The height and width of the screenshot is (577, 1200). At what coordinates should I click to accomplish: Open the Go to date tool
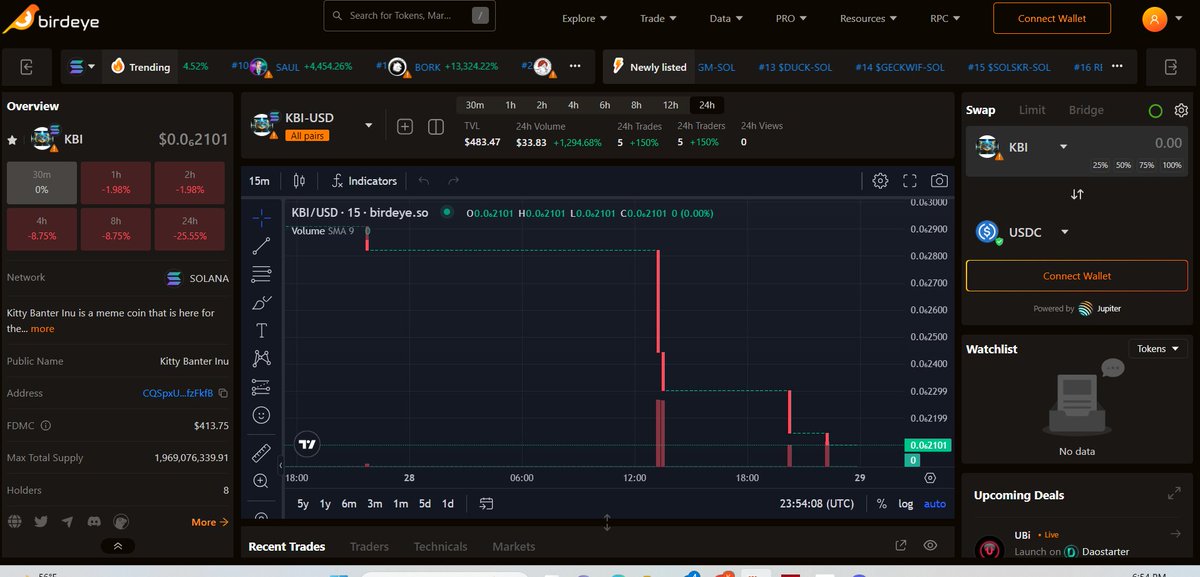[487, 504]
